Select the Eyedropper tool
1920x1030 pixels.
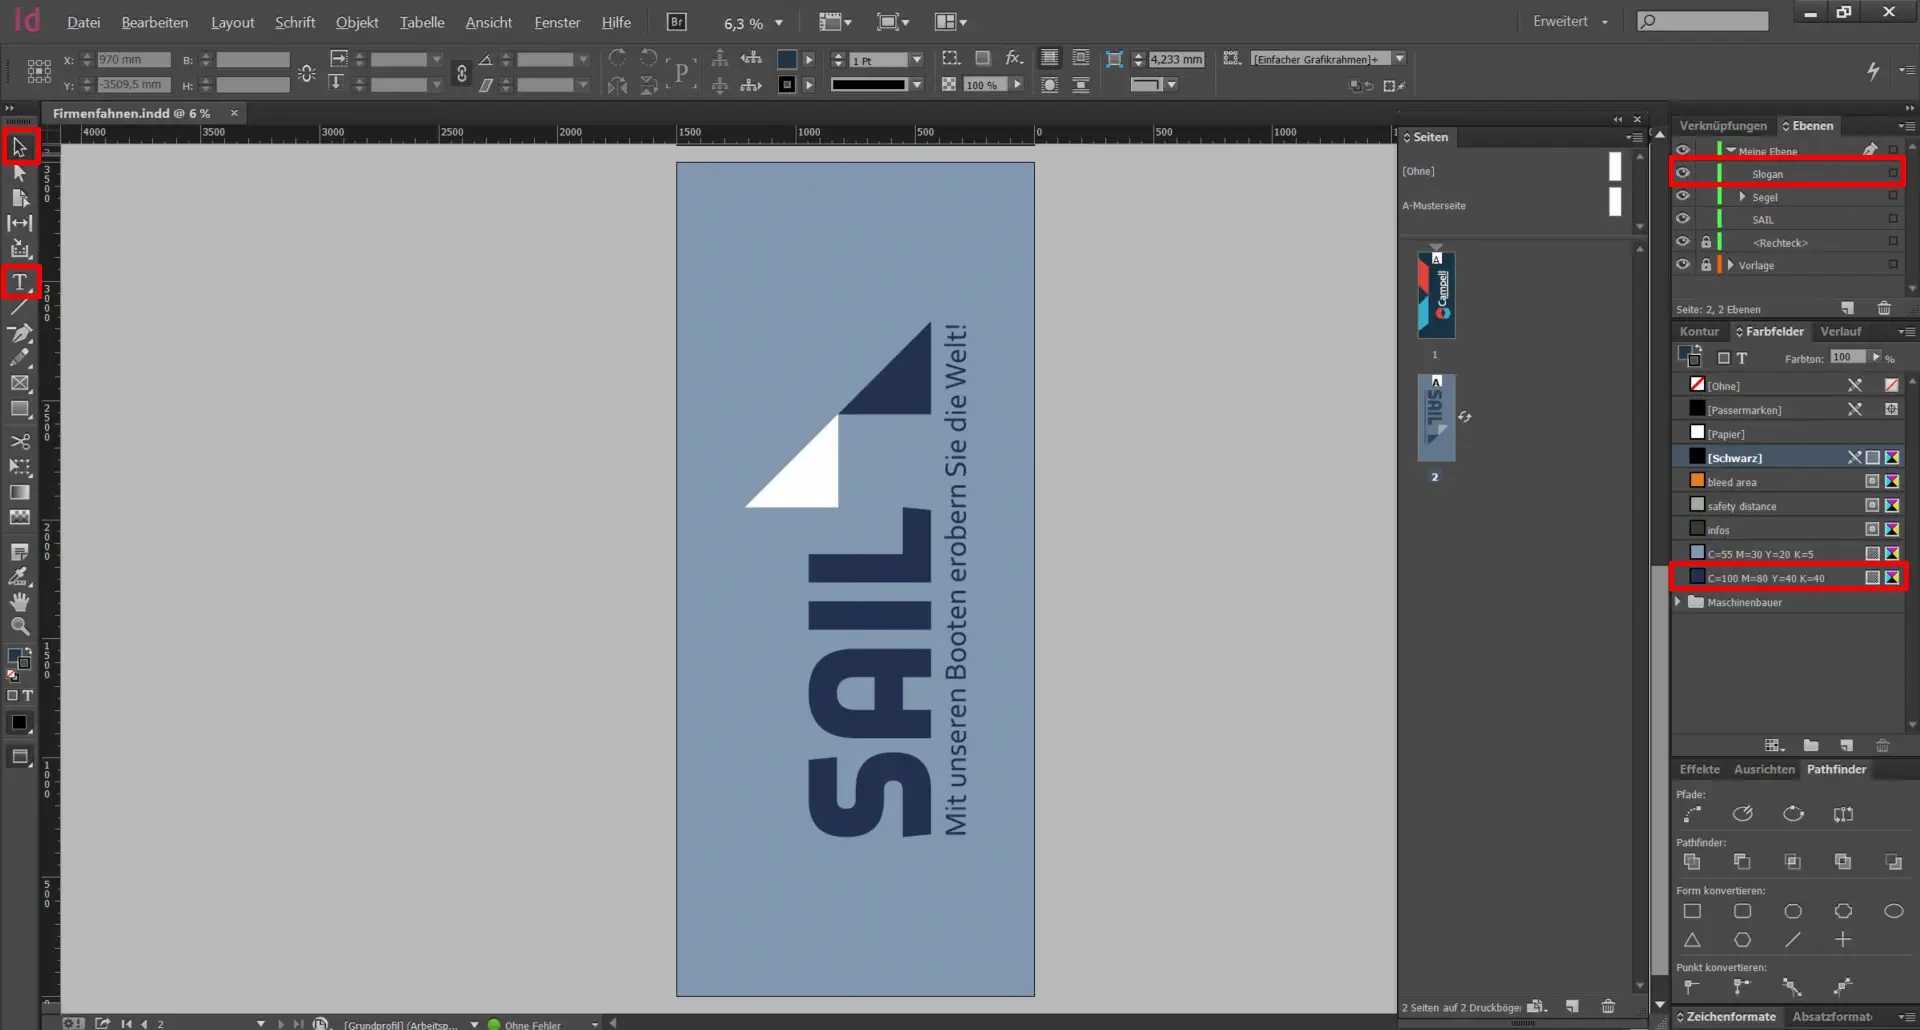[19, 577]
